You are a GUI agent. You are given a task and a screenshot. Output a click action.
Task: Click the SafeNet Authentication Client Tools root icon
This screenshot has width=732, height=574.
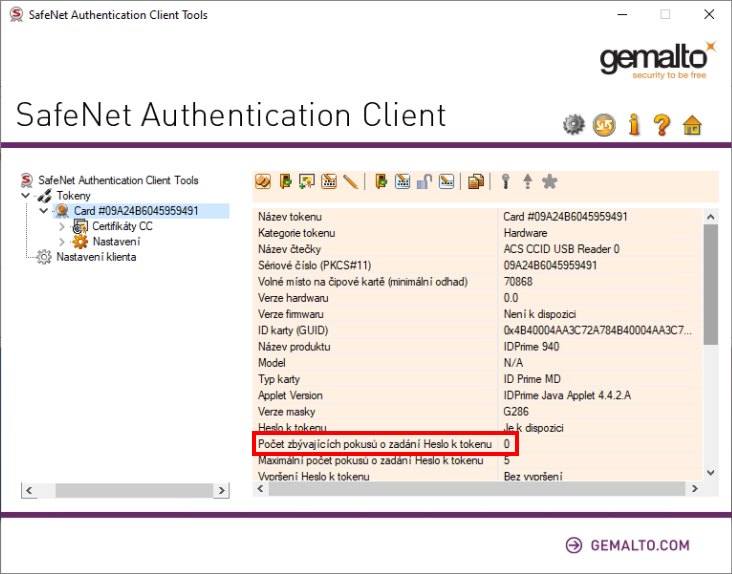(x=27, y=180)
